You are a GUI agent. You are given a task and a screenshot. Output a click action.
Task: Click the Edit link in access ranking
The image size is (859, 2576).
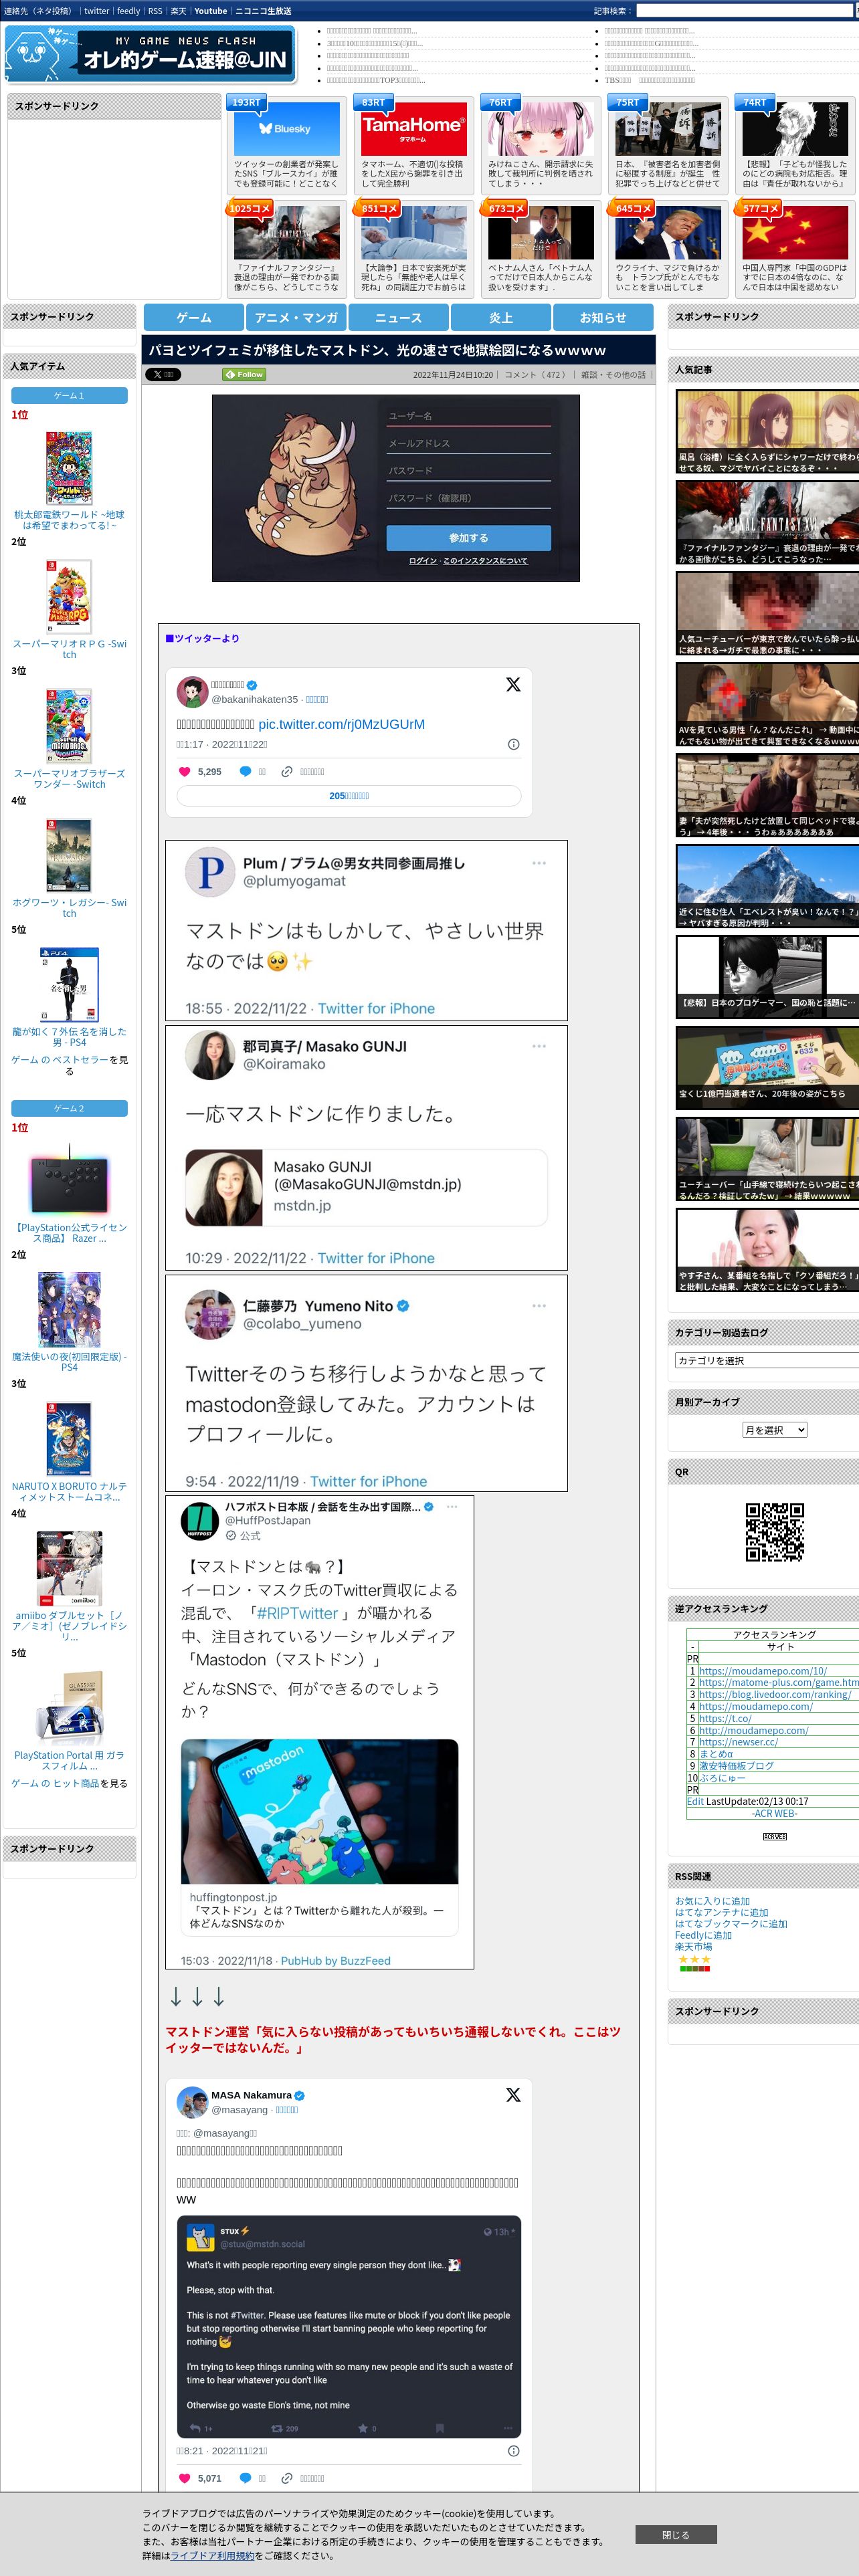coord(695,1801)
